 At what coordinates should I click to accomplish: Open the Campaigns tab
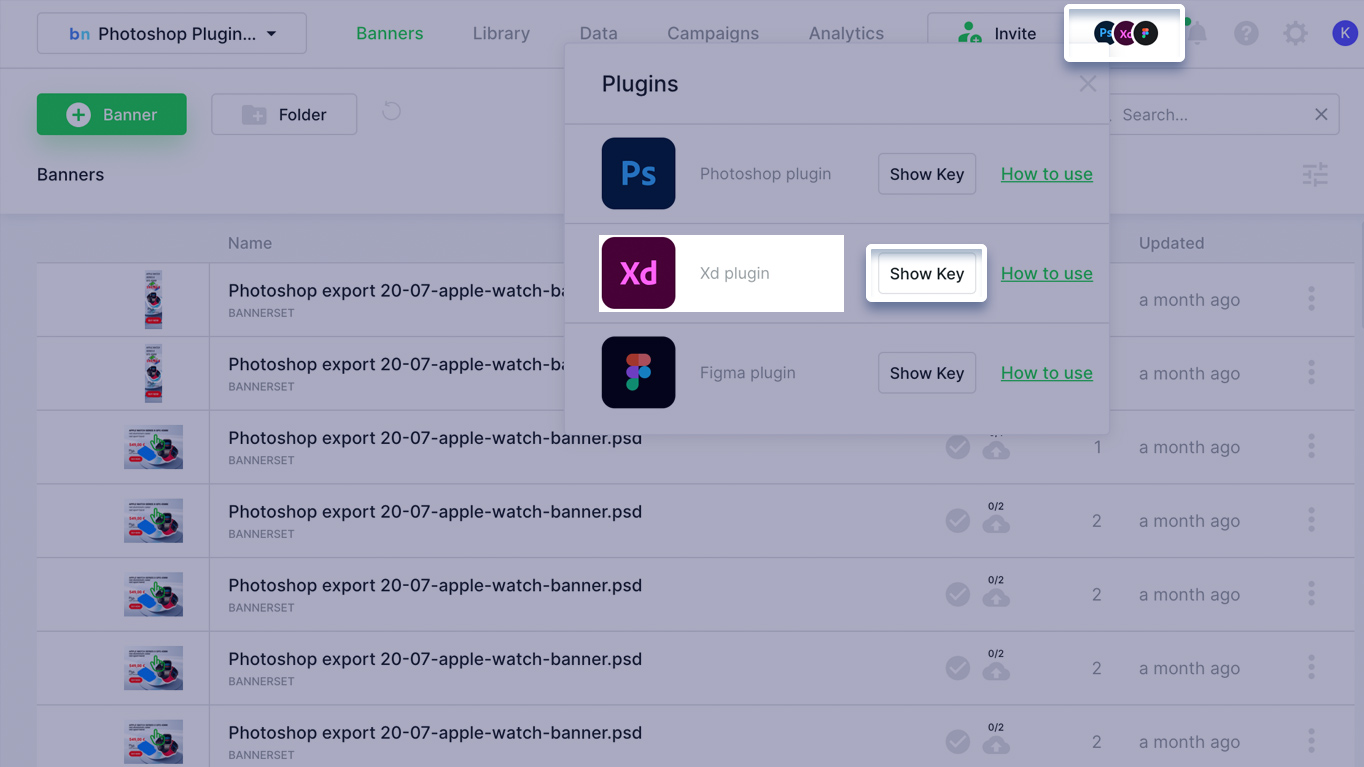713,33
